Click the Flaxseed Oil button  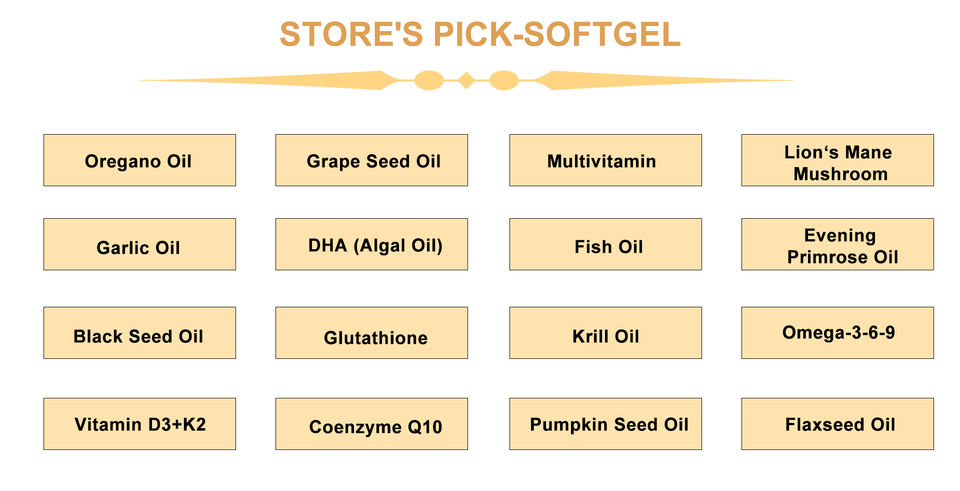(837, 424)
